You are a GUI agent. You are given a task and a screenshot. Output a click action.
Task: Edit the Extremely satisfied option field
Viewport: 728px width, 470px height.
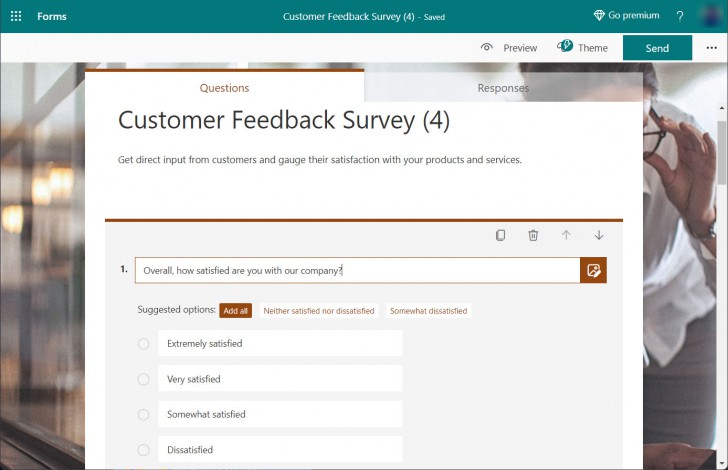(x=280, y=343)
